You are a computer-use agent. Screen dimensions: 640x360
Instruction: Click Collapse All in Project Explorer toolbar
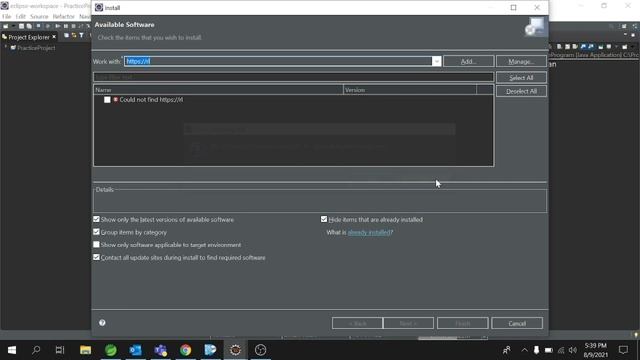pos(66,36)
